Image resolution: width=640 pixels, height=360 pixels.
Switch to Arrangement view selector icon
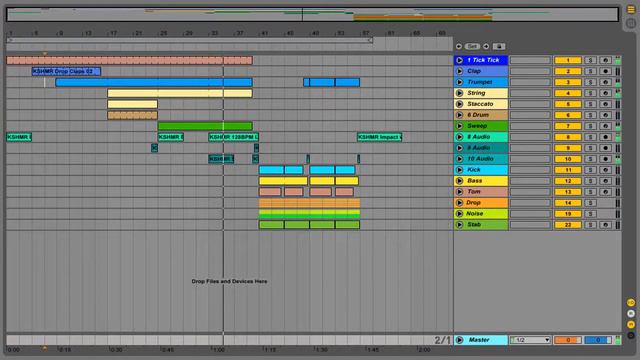pos(631,9)
